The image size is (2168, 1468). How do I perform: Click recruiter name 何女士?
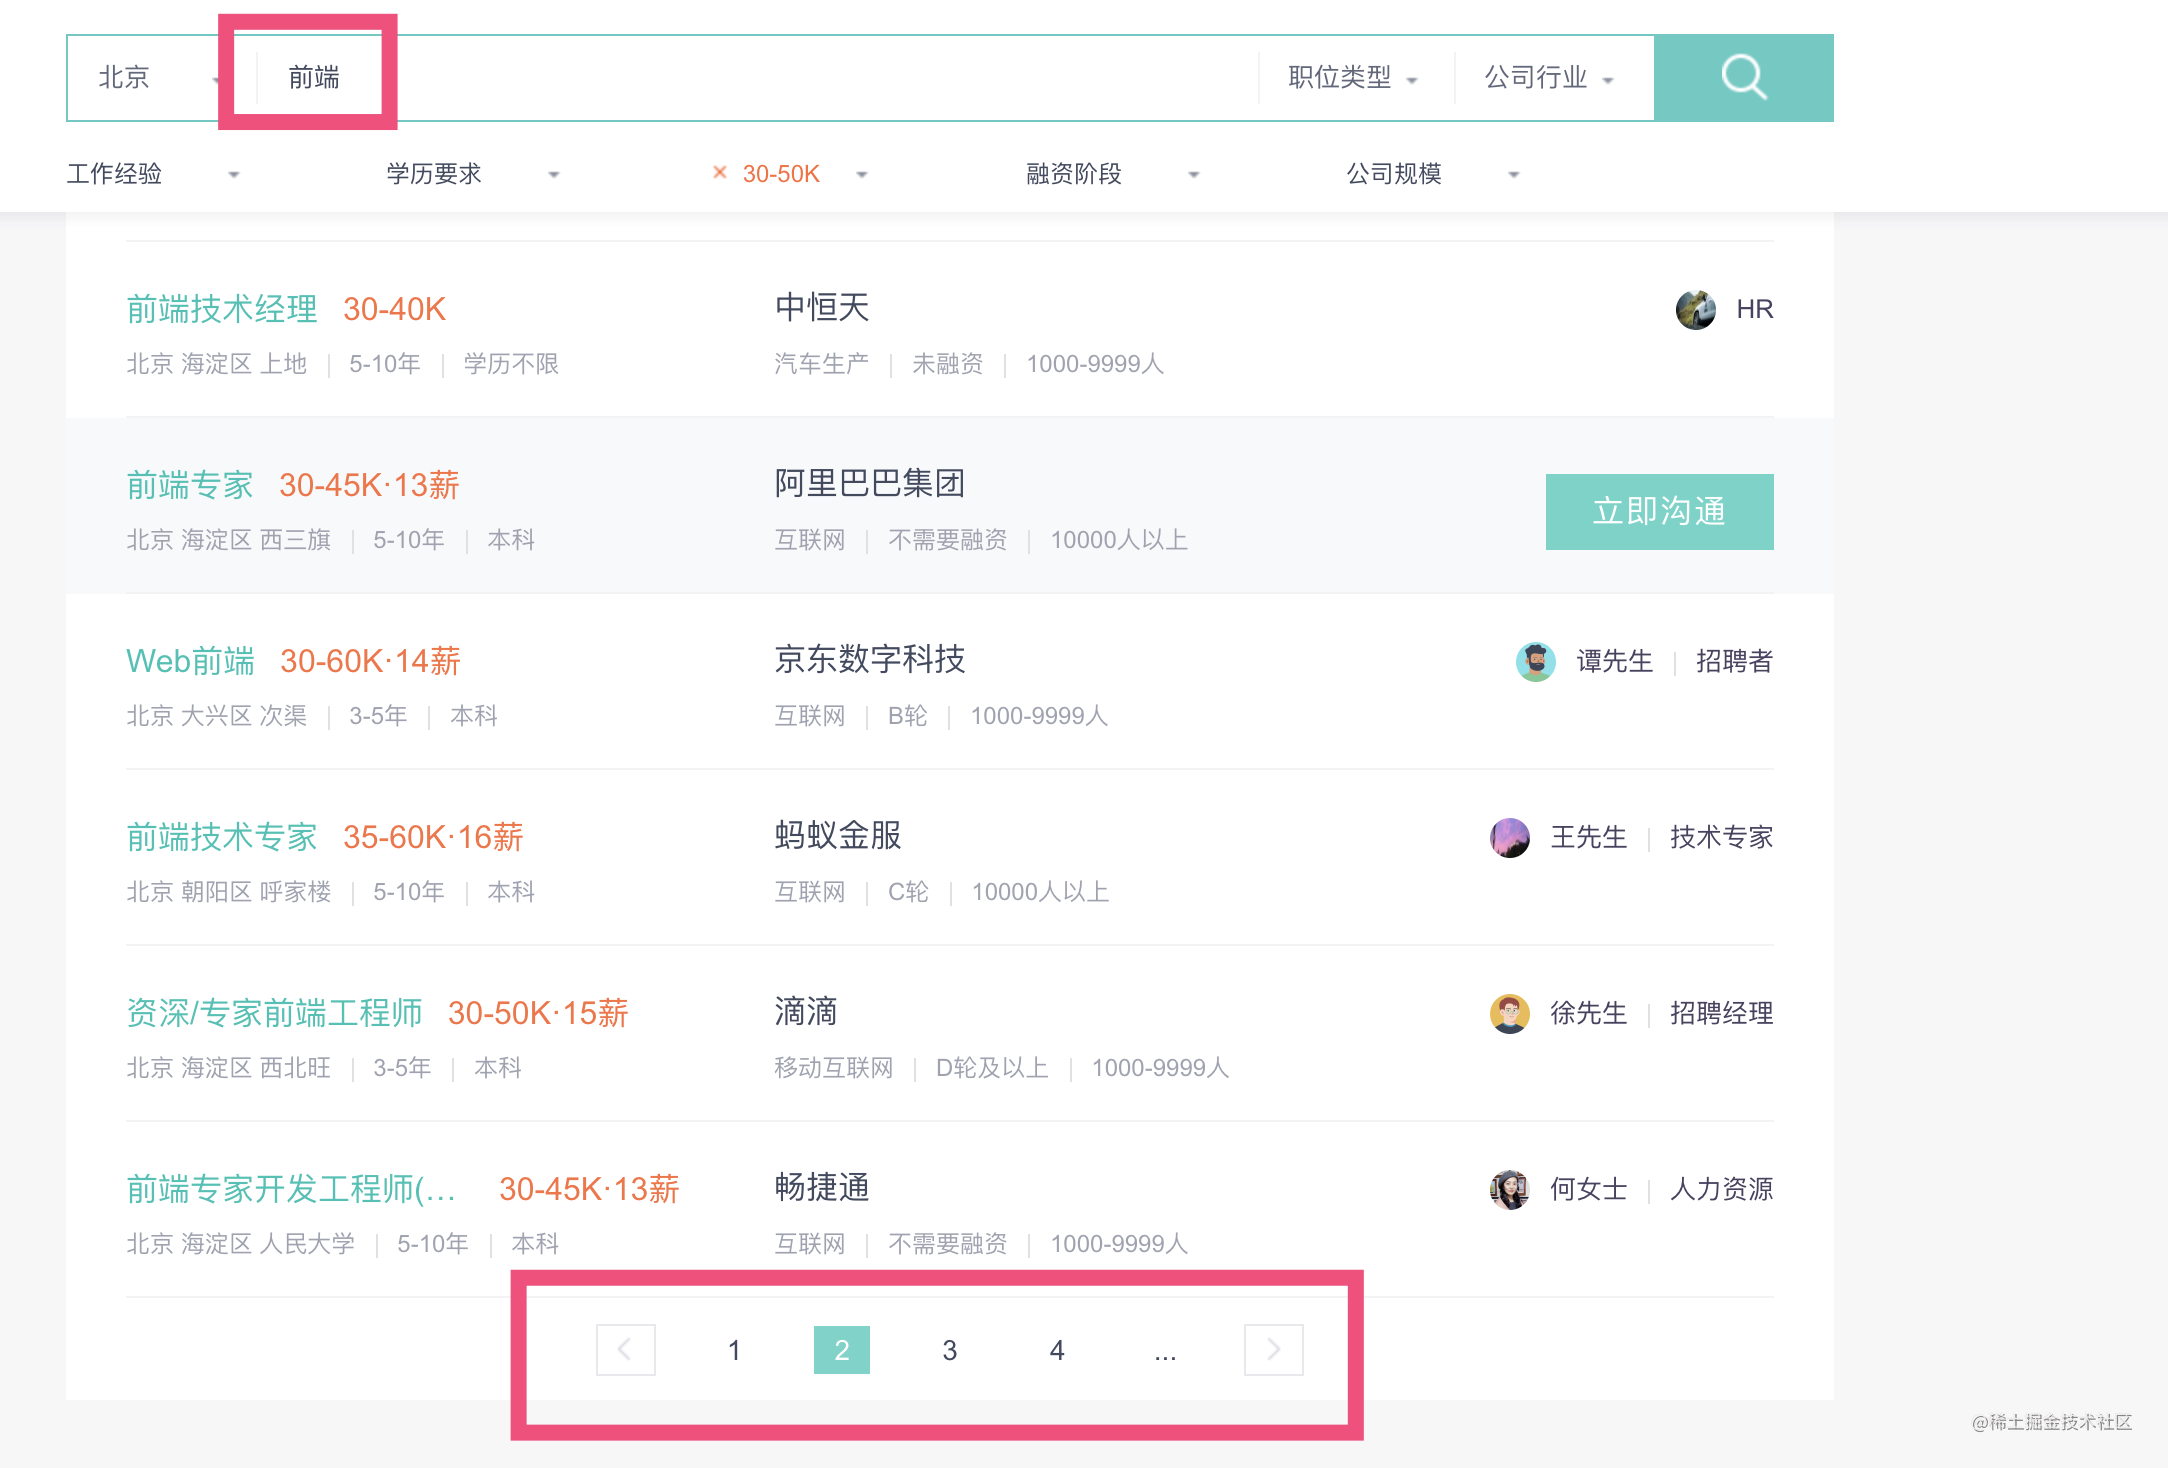(x=1589, y=1190)
